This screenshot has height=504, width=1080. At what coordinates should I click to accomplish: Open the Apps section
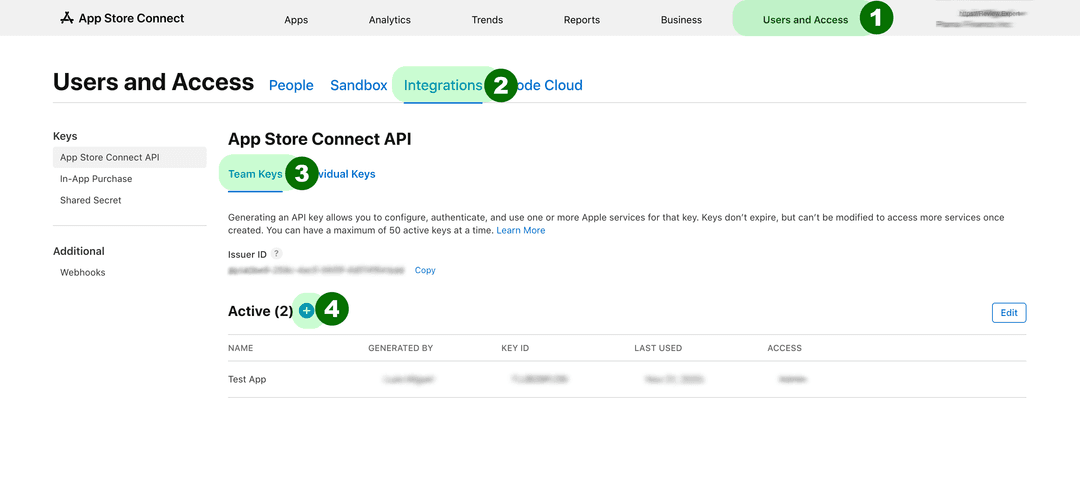coord(296,20)
